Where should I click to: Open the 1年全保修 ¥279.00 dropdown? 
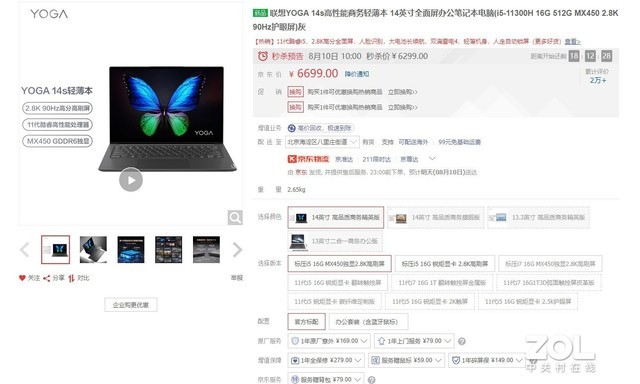pyautogui.click(x=326, y=360)
